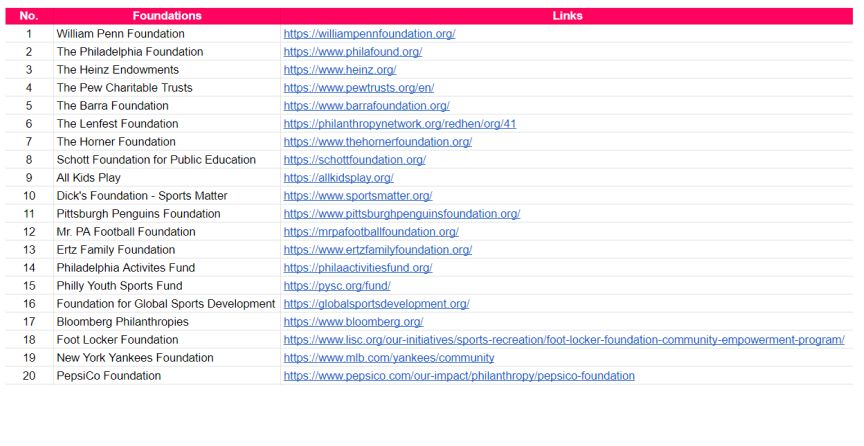
Task: Select the 'The Philadelphia Foundation' cell
Action: 167,52
